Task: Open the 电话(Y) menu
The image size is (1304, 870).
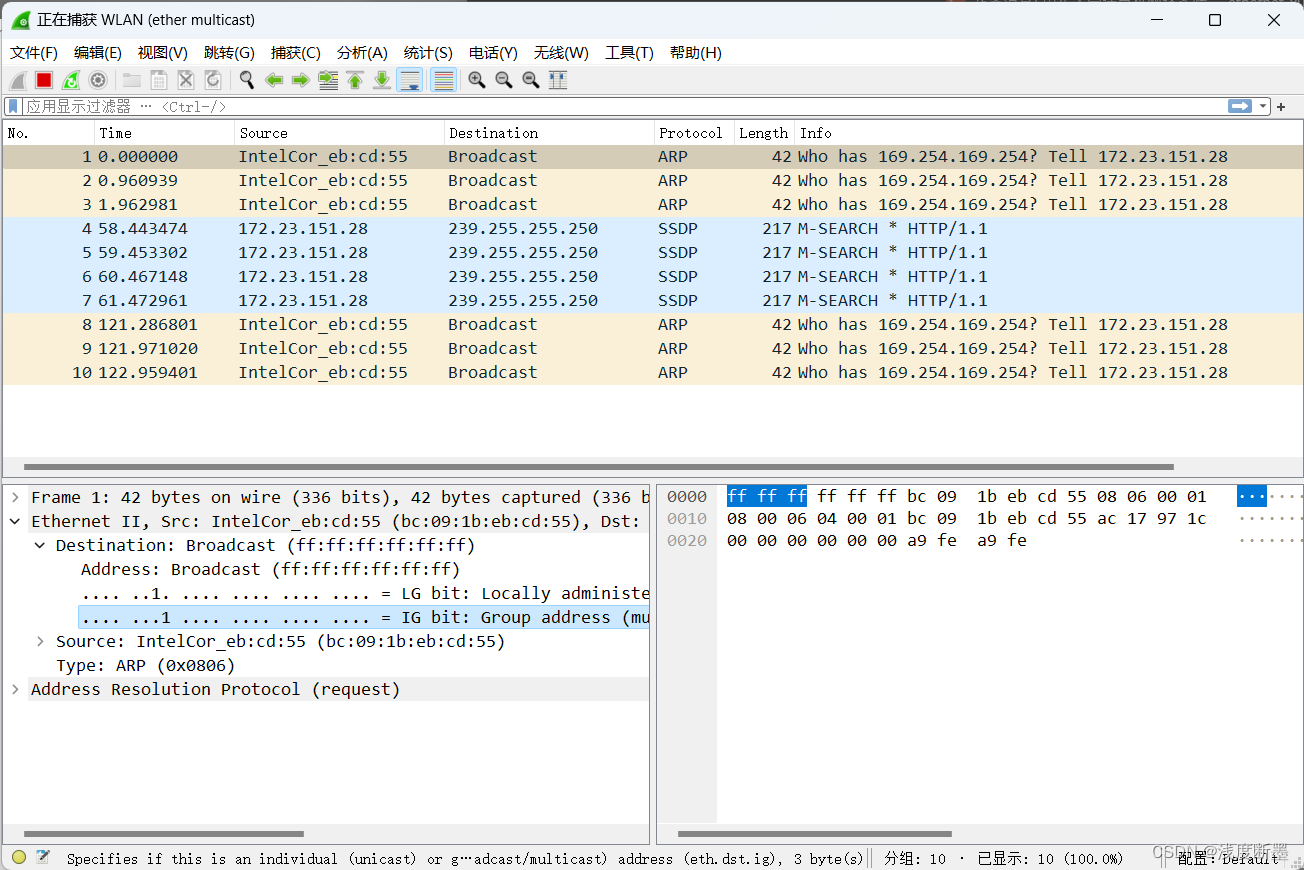Action: [x=493, y=52]
